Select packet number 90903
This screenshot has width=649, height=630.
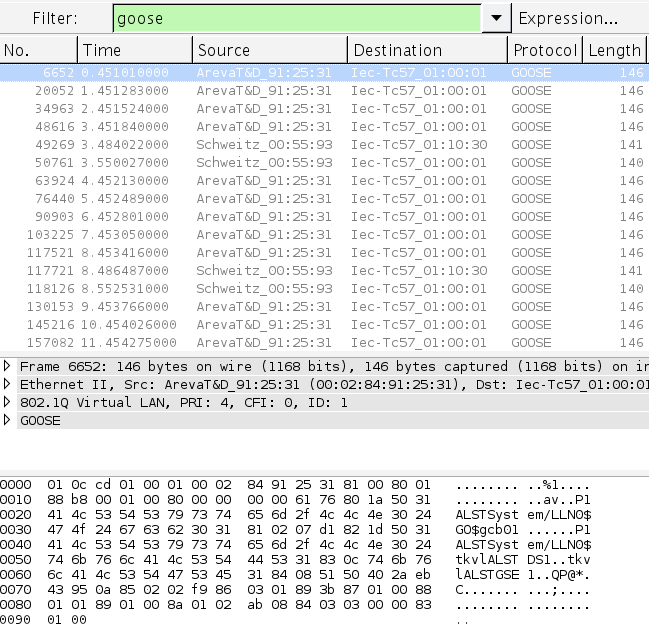coord(324,216)
